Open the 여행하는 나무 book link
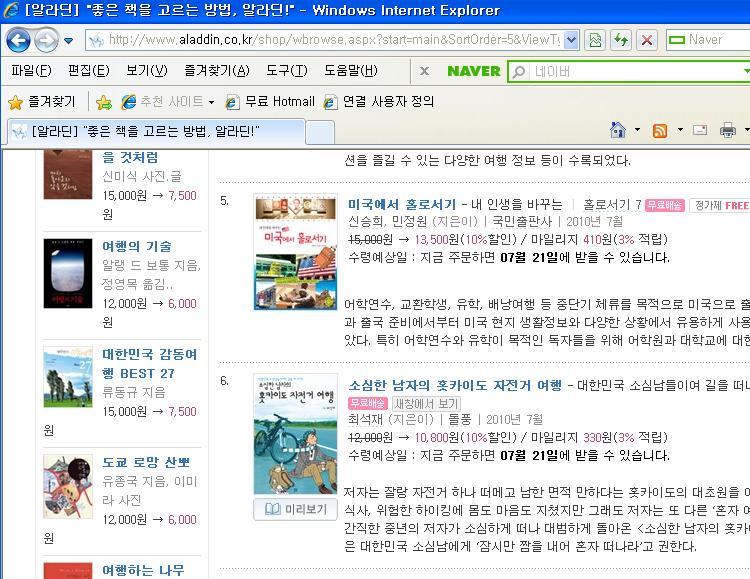Viewport: 750px width, 579px height. (143, 570)
